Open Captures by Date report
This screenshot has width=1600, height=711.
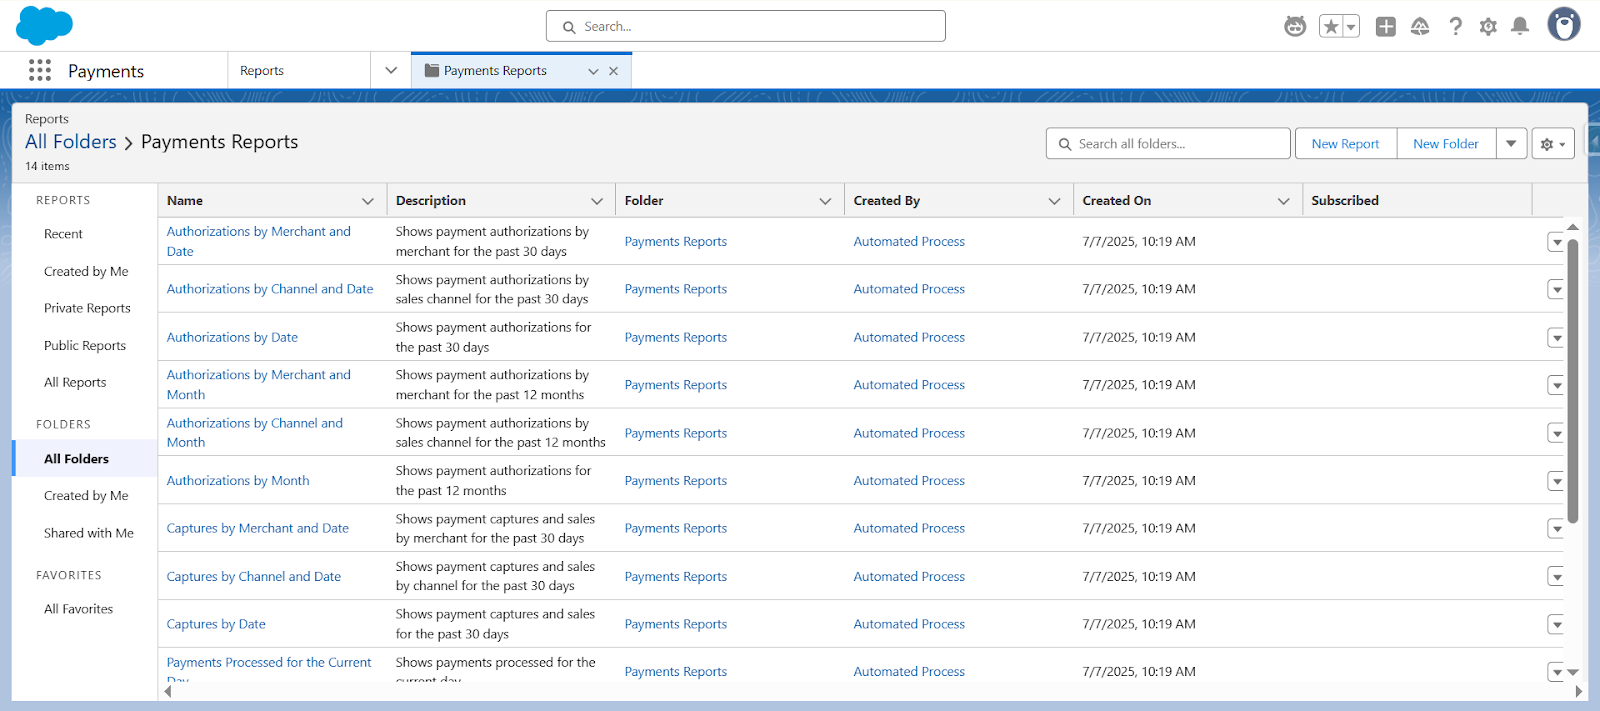pyautogui.click(x=216, y=624)
